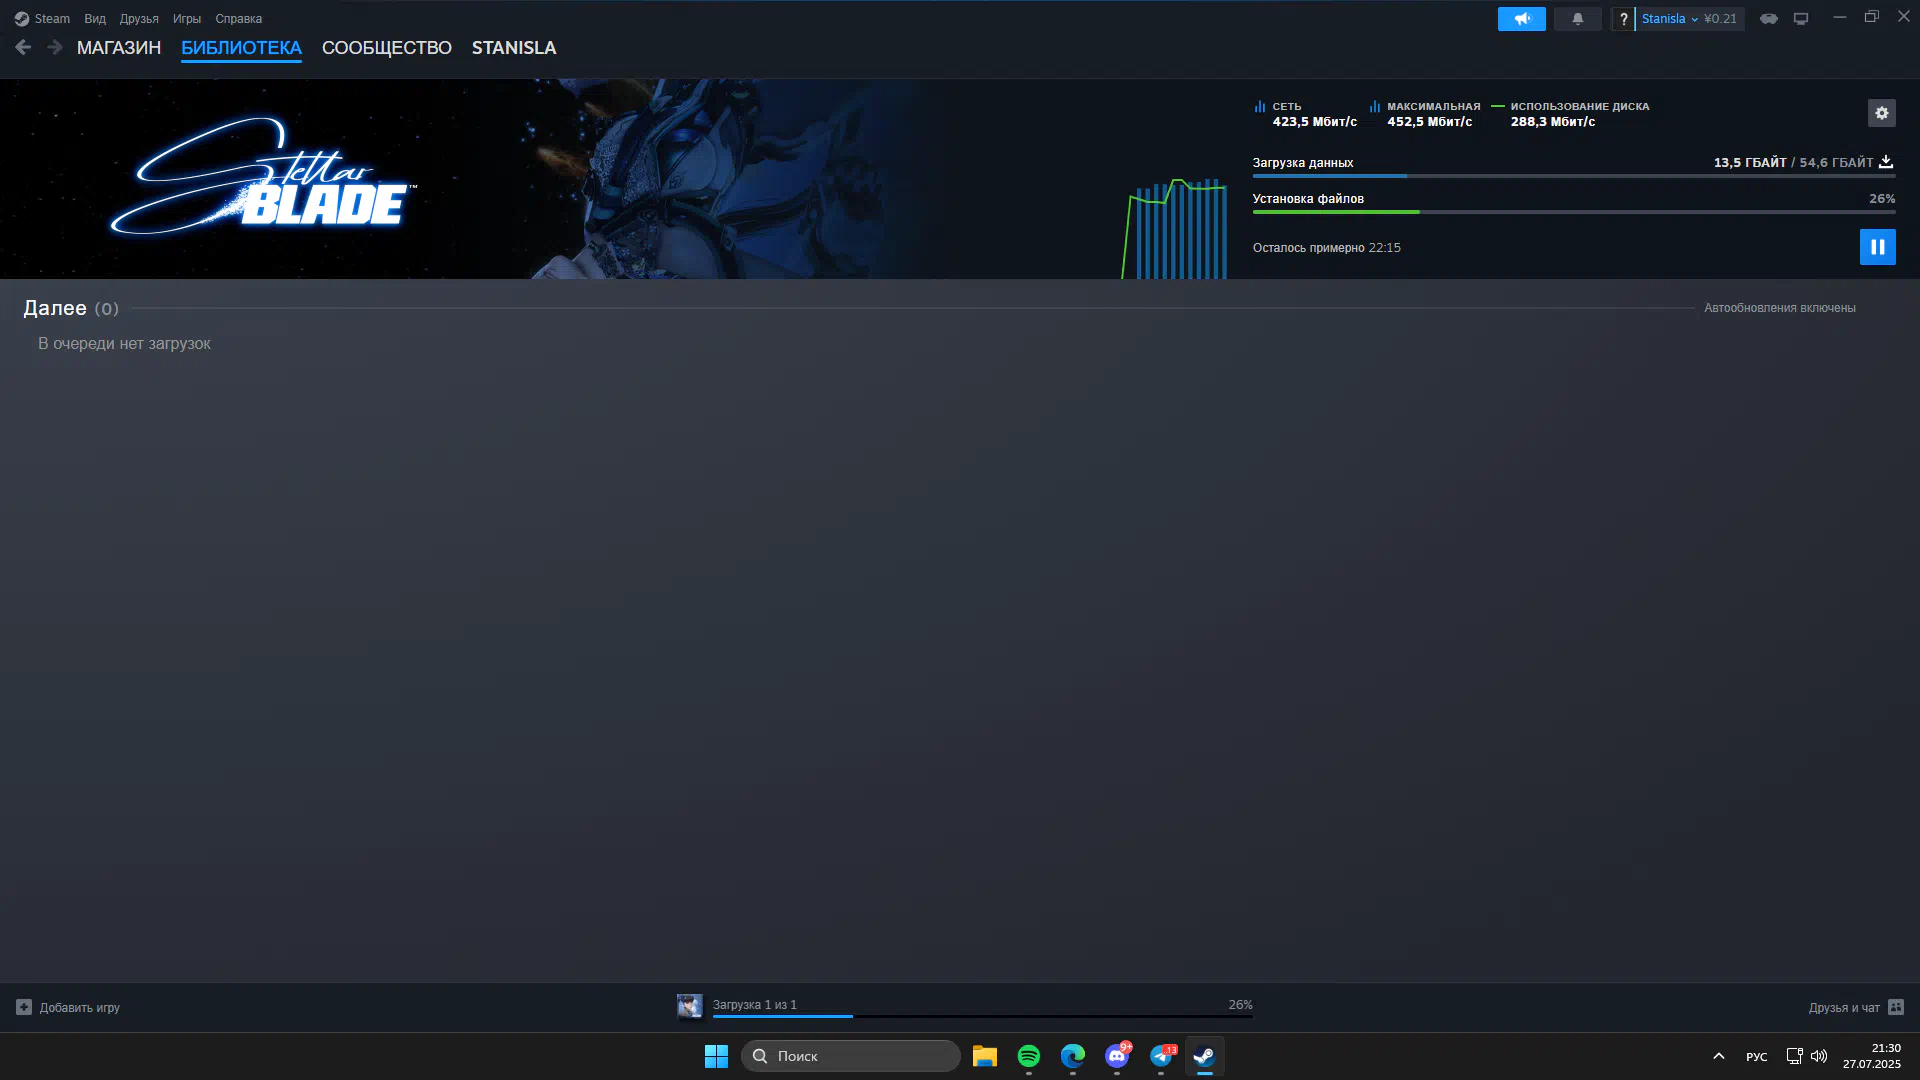
Task: Open clock and date 27.07.2025
Action: [1872, 1056]
